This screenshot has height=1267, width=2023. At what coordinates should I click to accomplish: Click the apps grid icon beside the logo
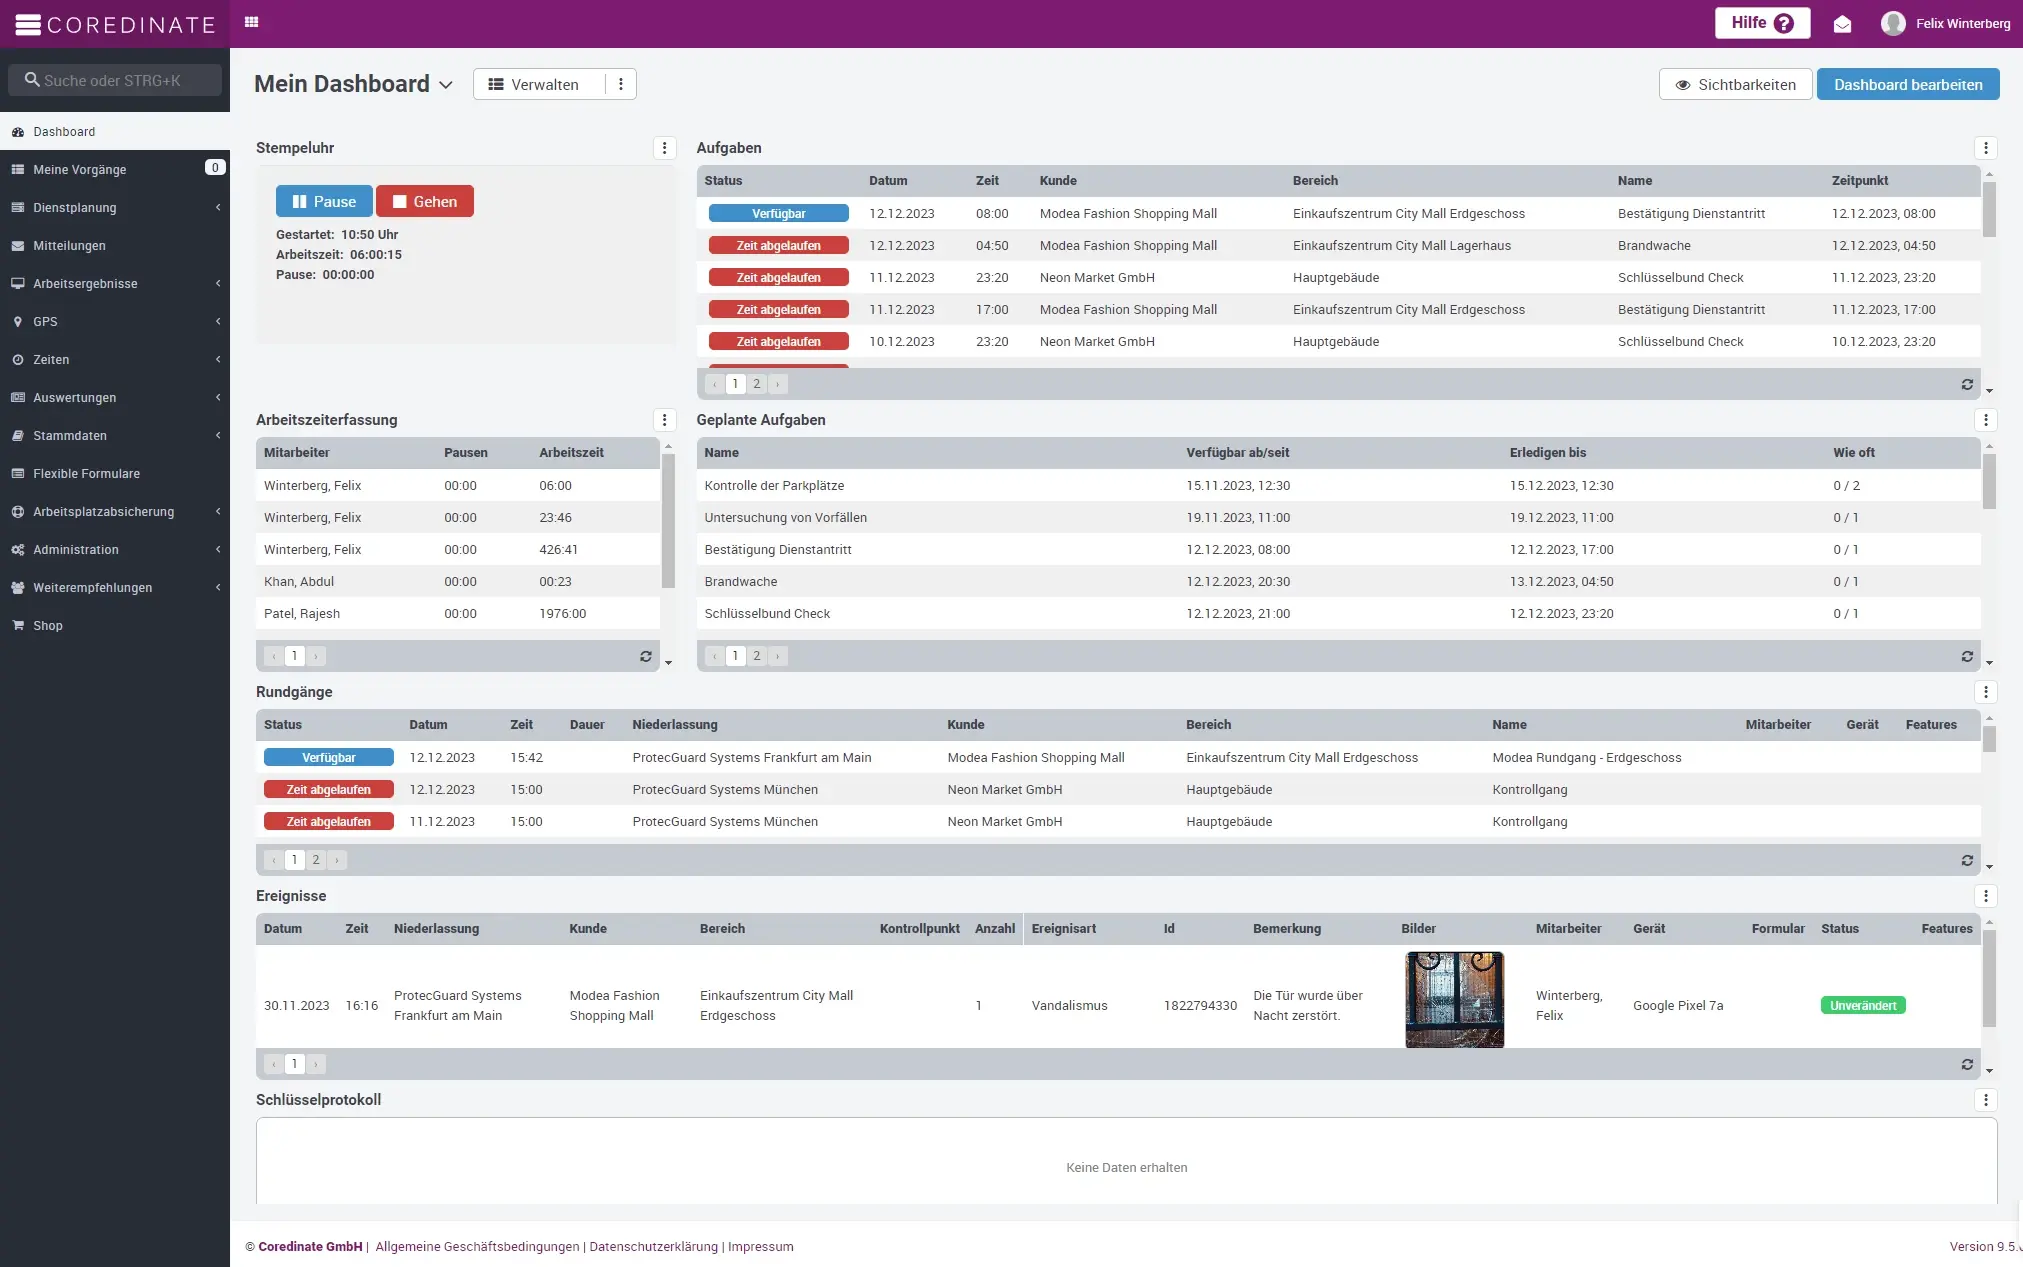pos(252,21)
